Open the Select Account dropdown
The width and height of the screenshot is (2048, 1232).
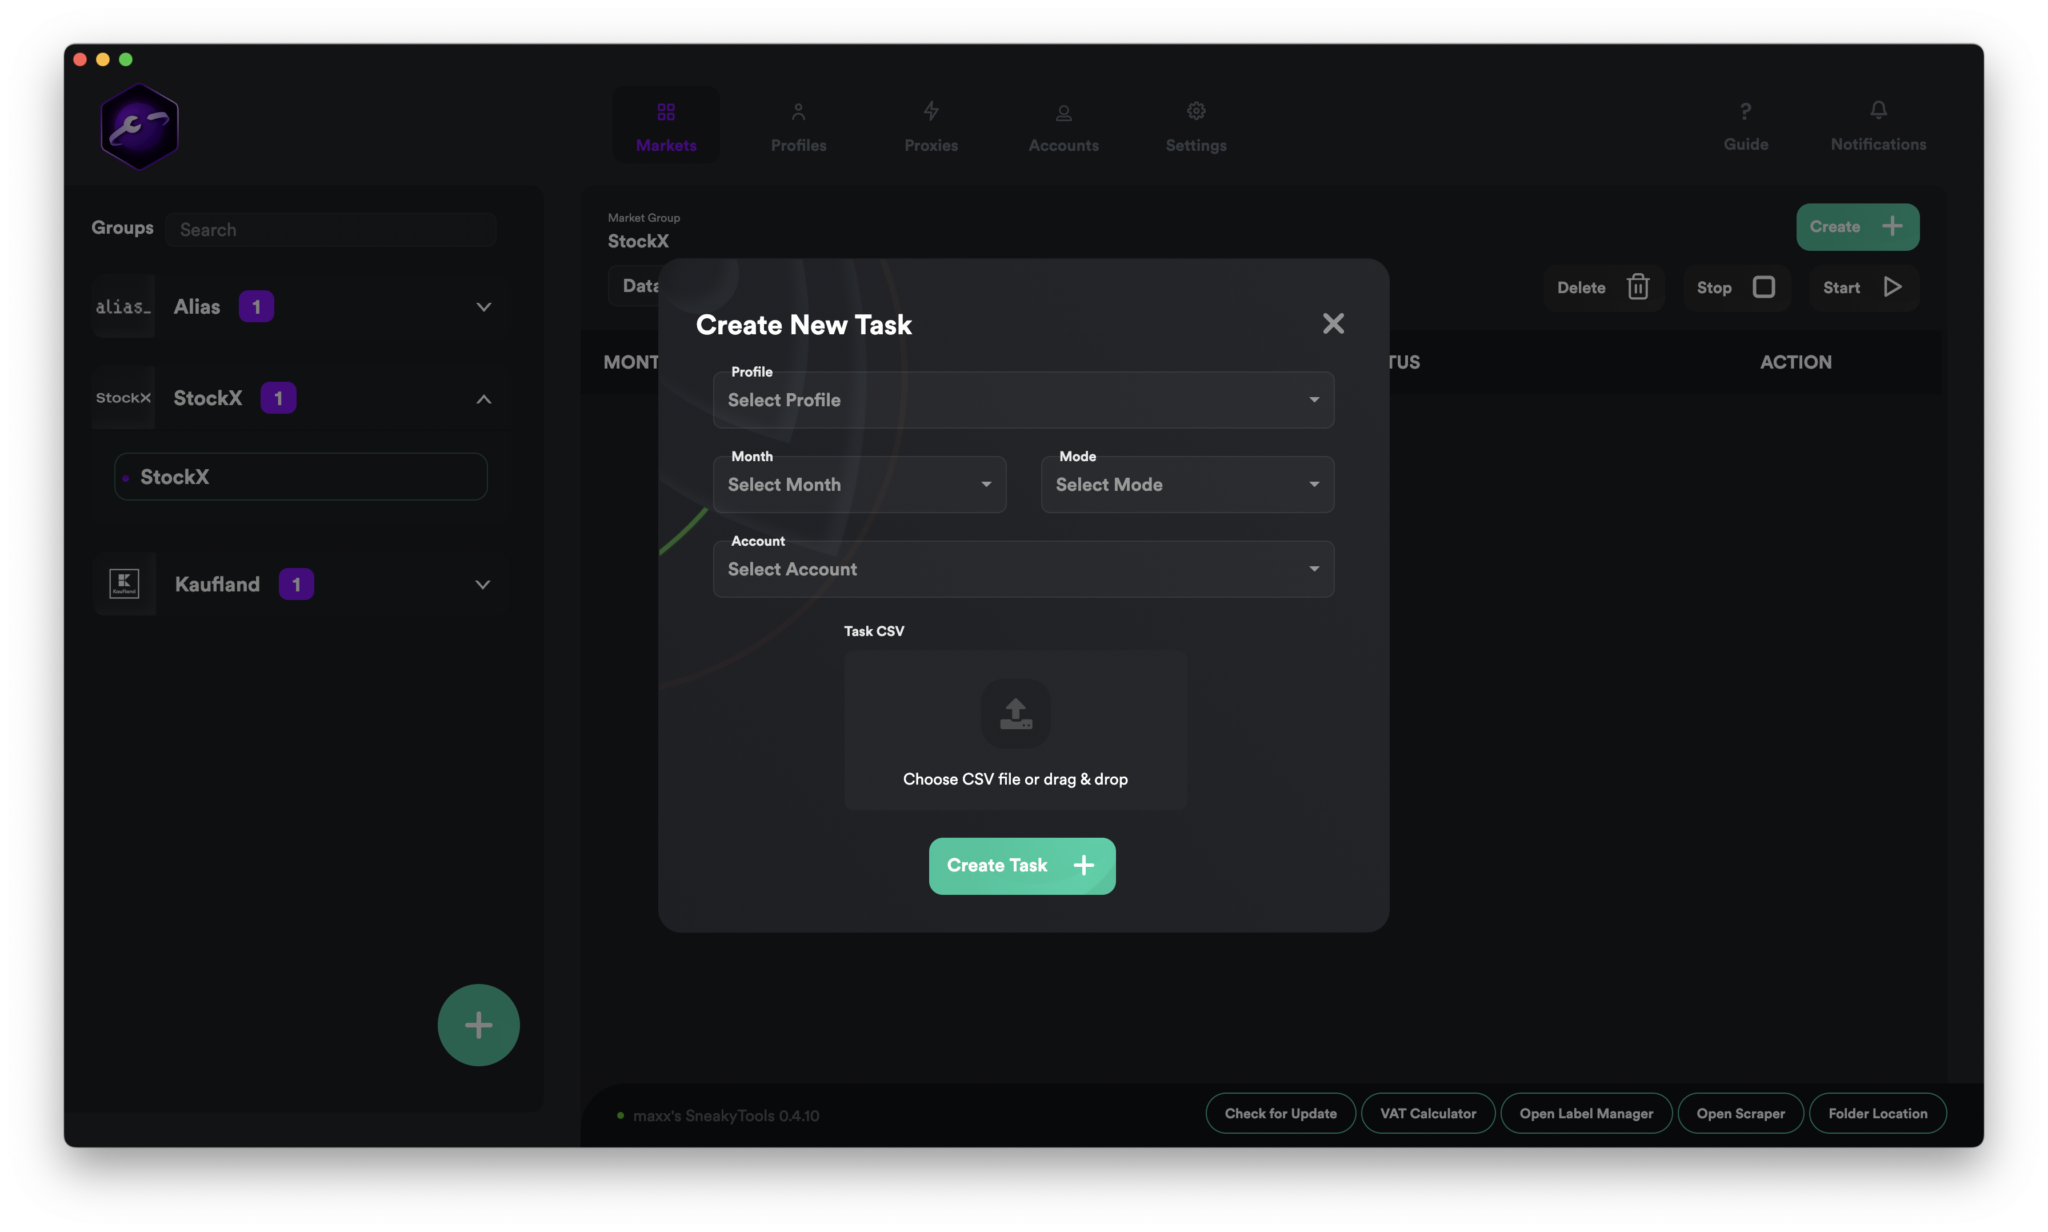pos(1023,569)
